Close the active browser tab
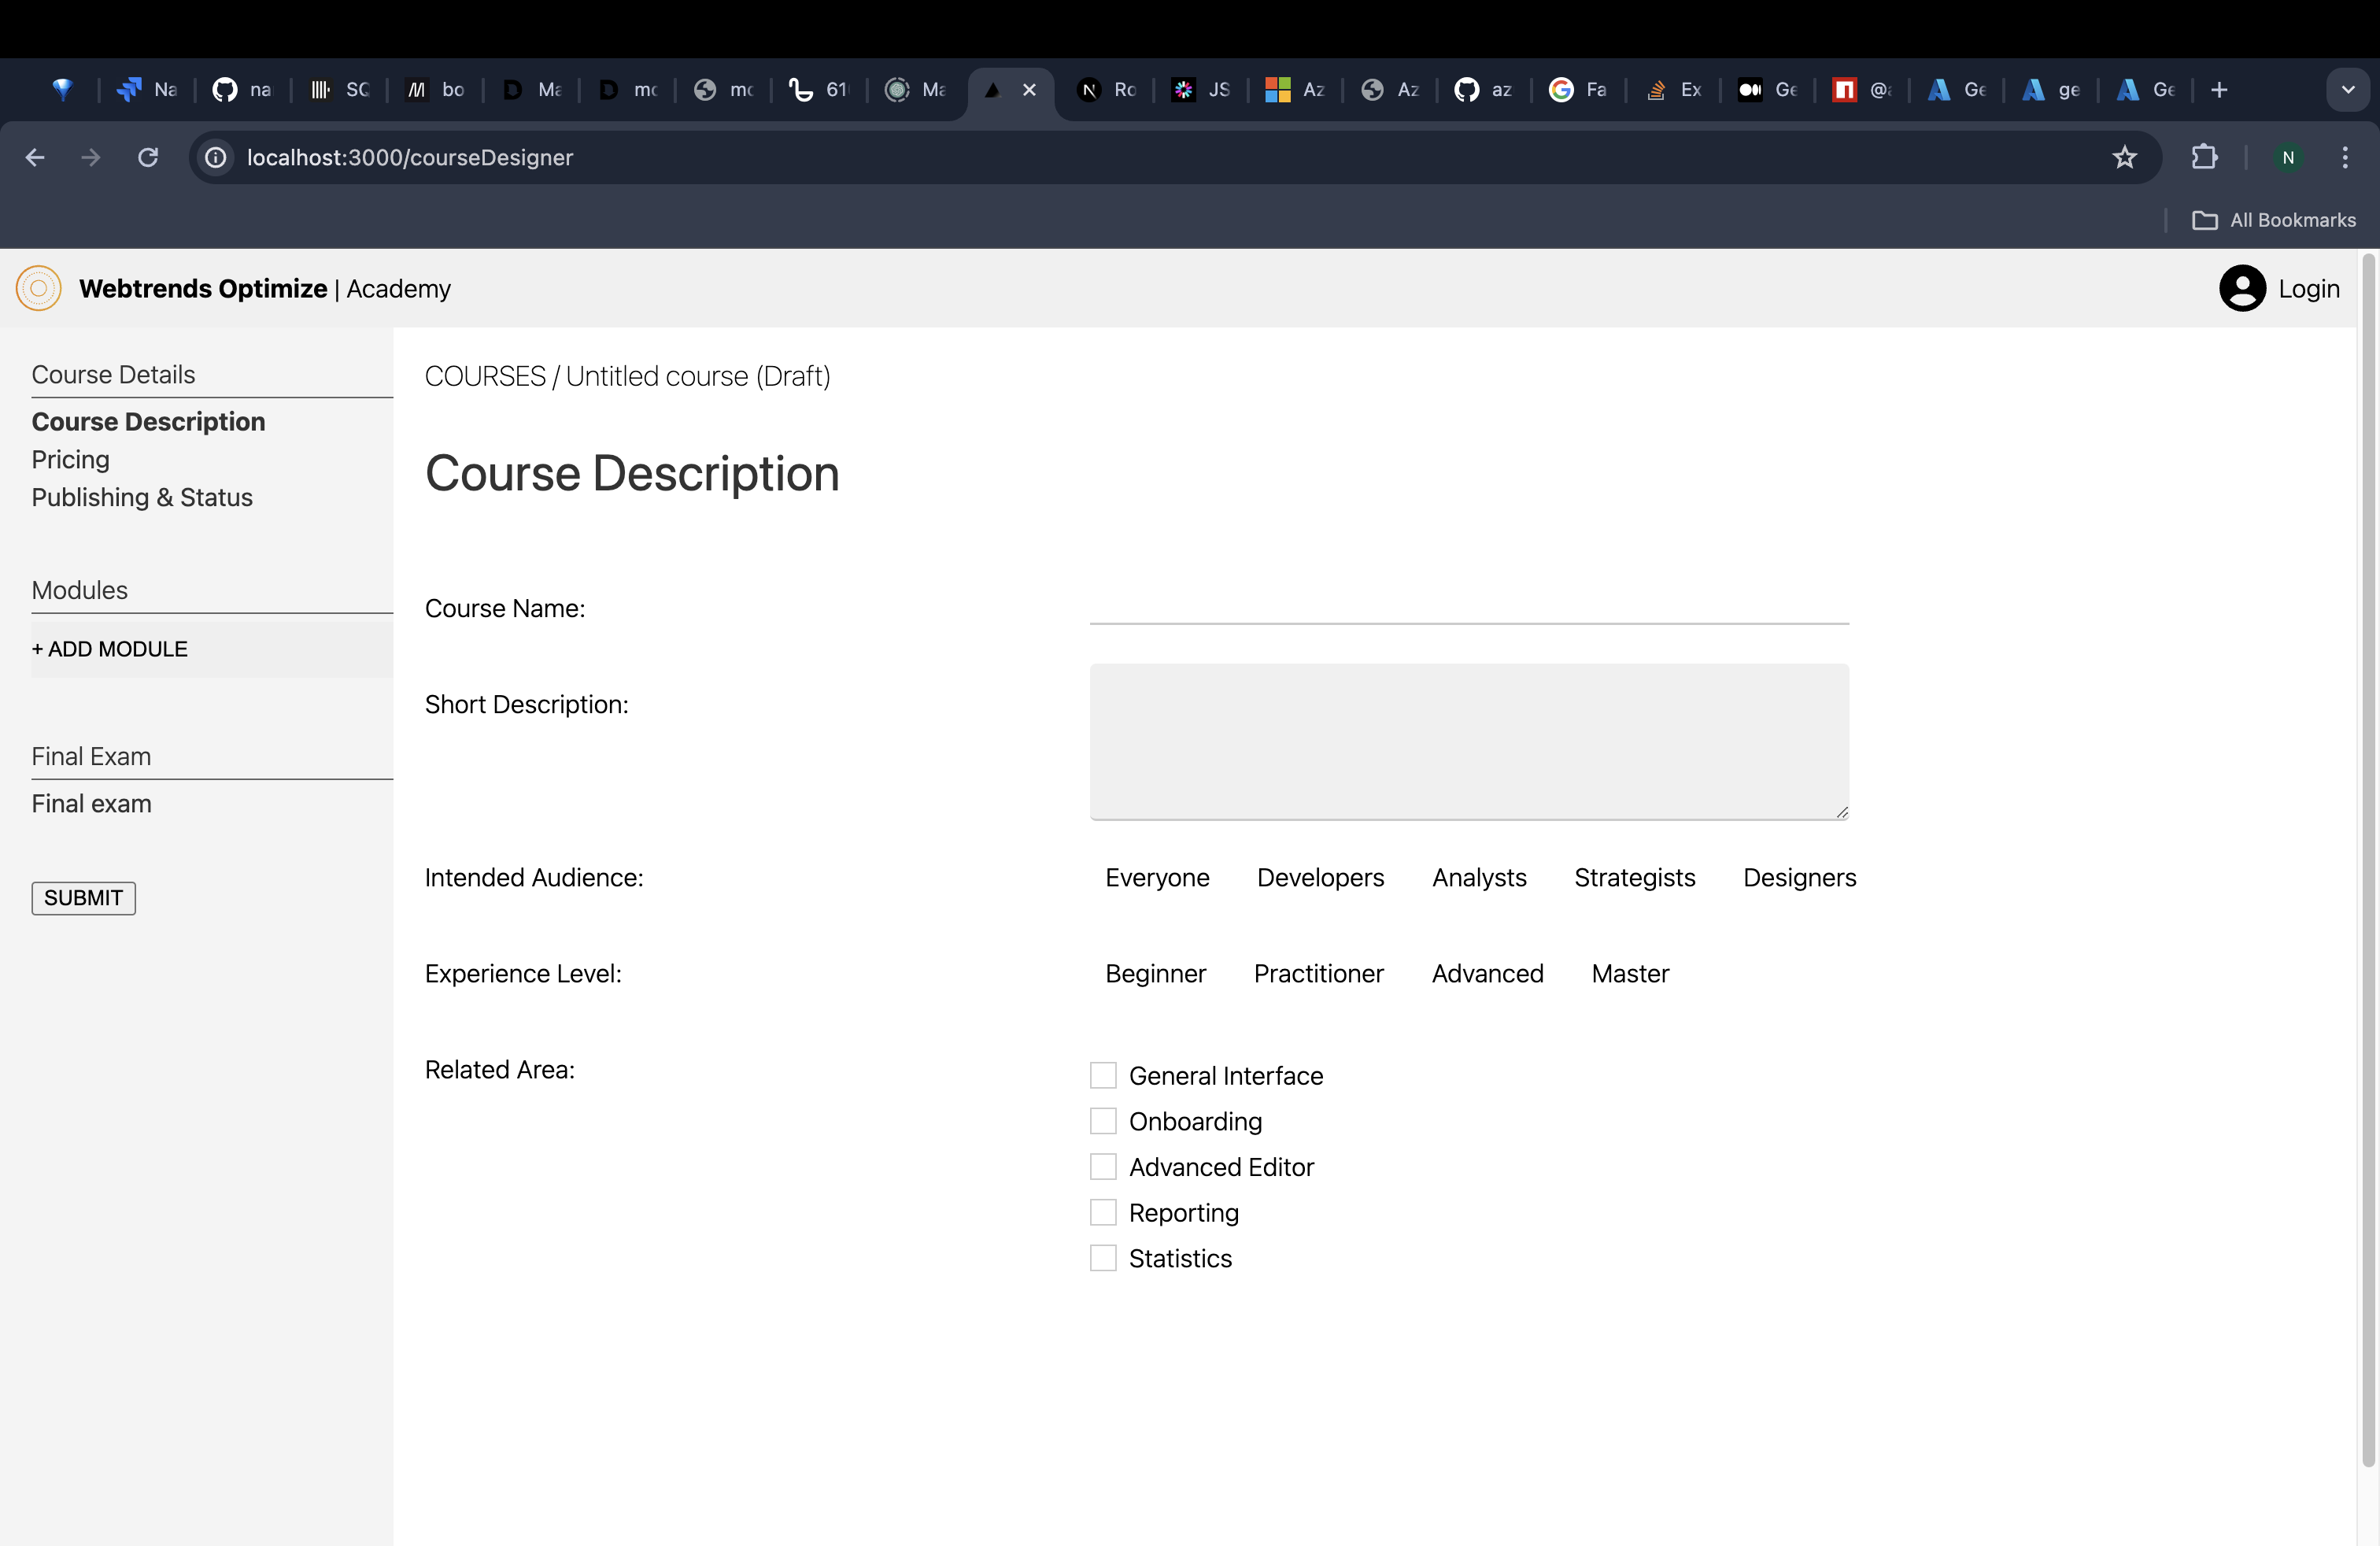Viewport: 2380px width, 1546px height. click(1029, 90)
